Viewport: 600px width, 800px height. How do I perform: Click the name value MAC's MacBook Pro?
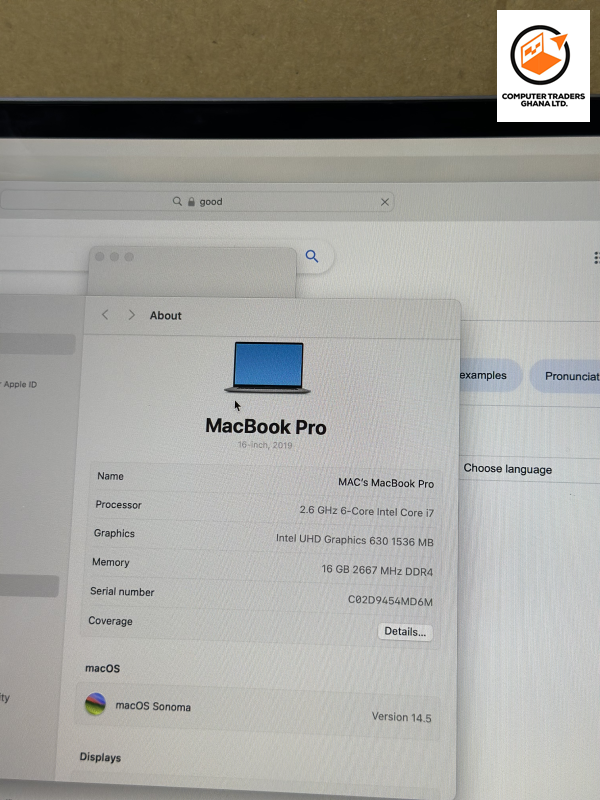point(386,483)
